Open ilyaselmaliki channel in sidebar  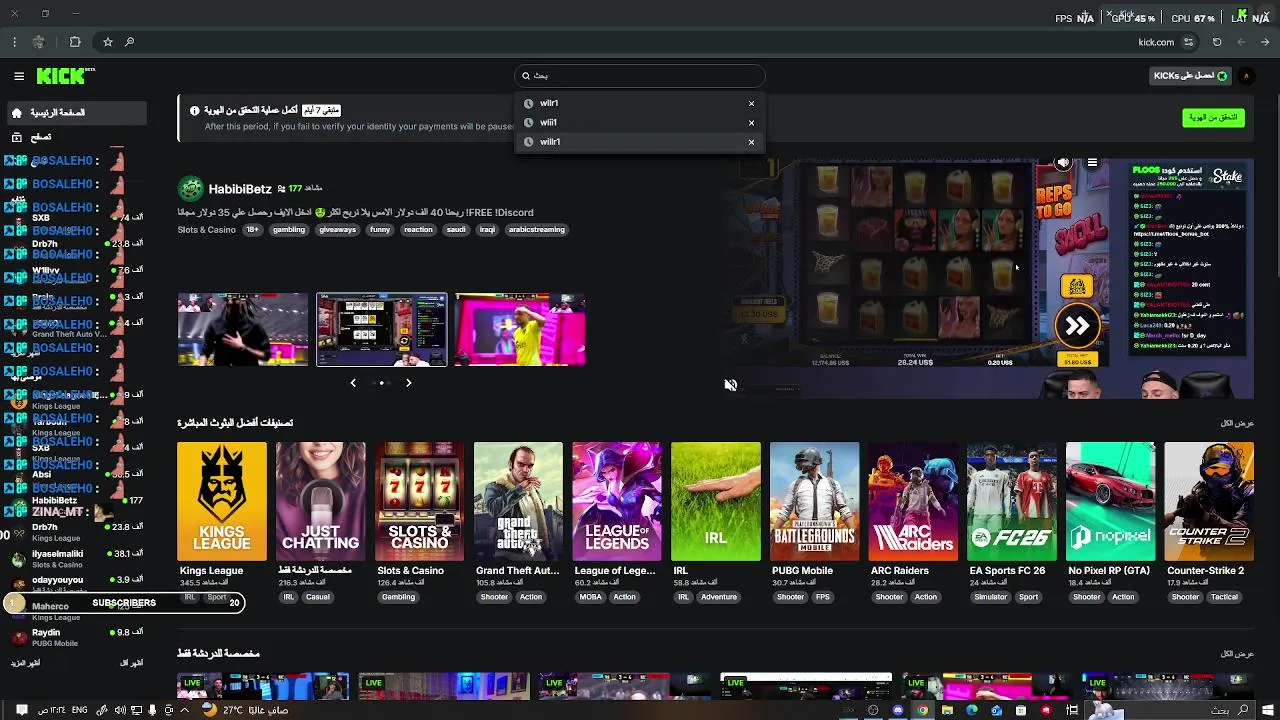pyautogui.click(x=75, y=558)
